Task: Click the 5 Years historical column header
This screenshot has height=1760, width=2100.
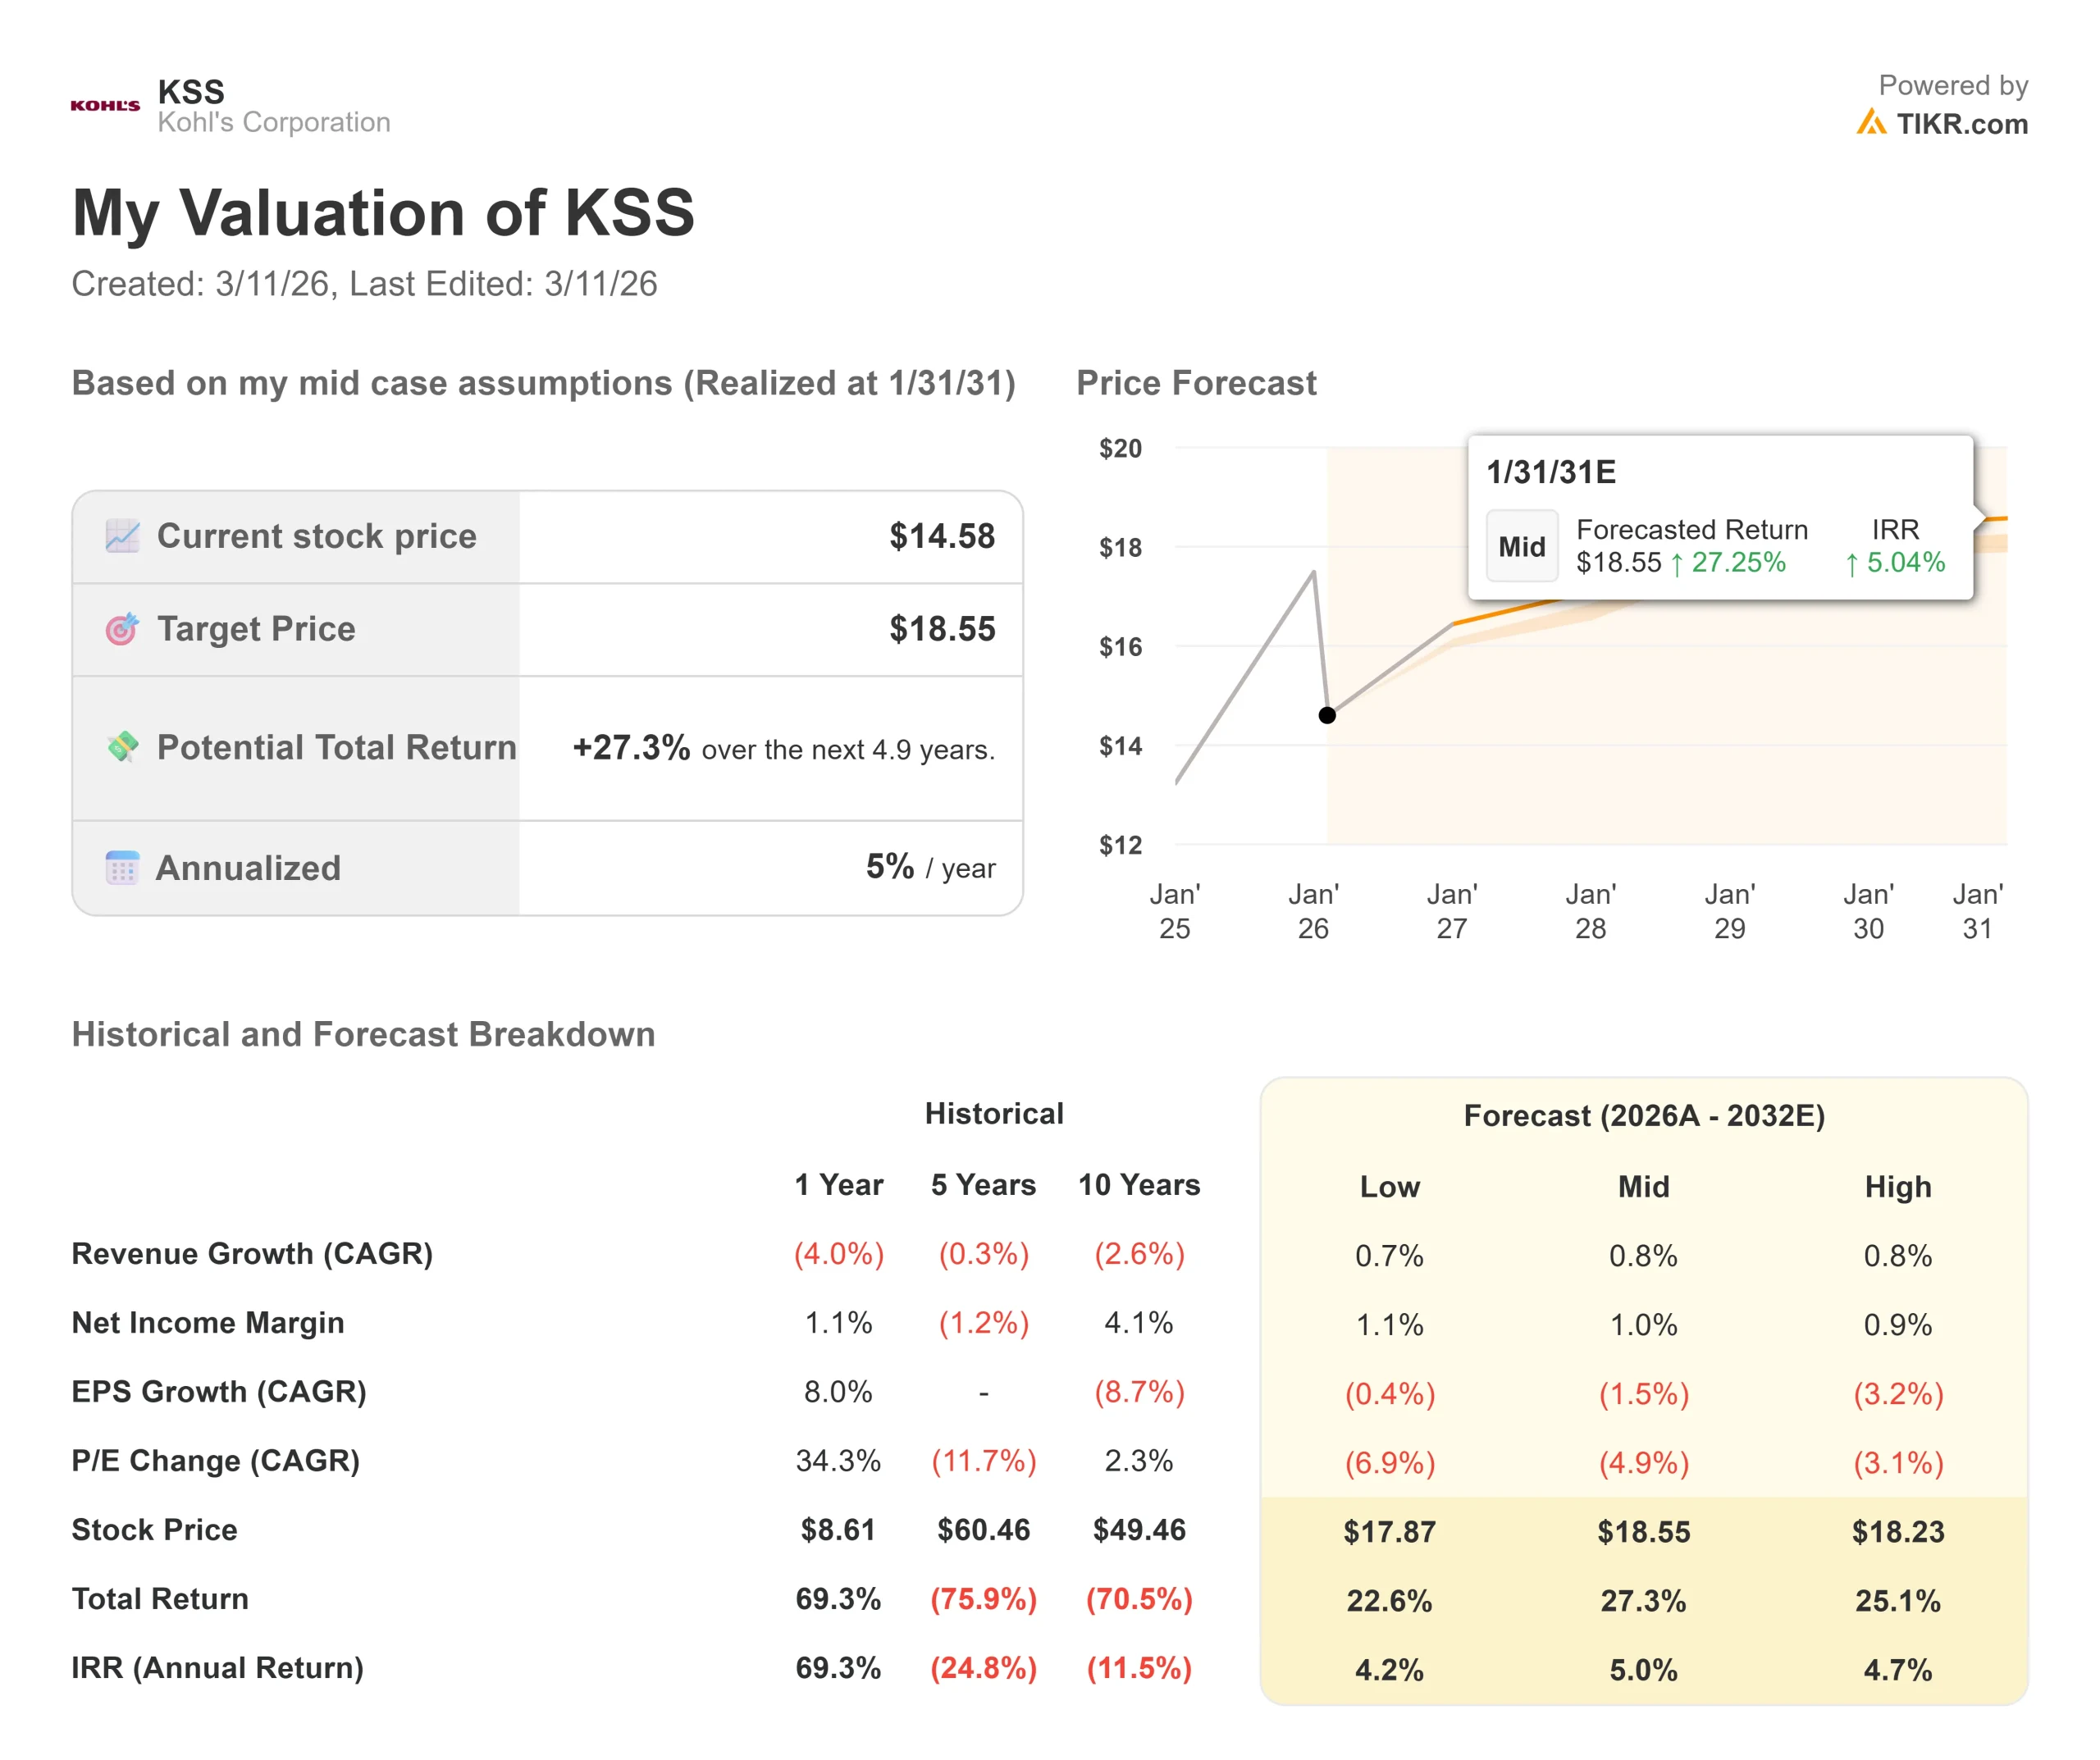Action: coord(983,1185)
